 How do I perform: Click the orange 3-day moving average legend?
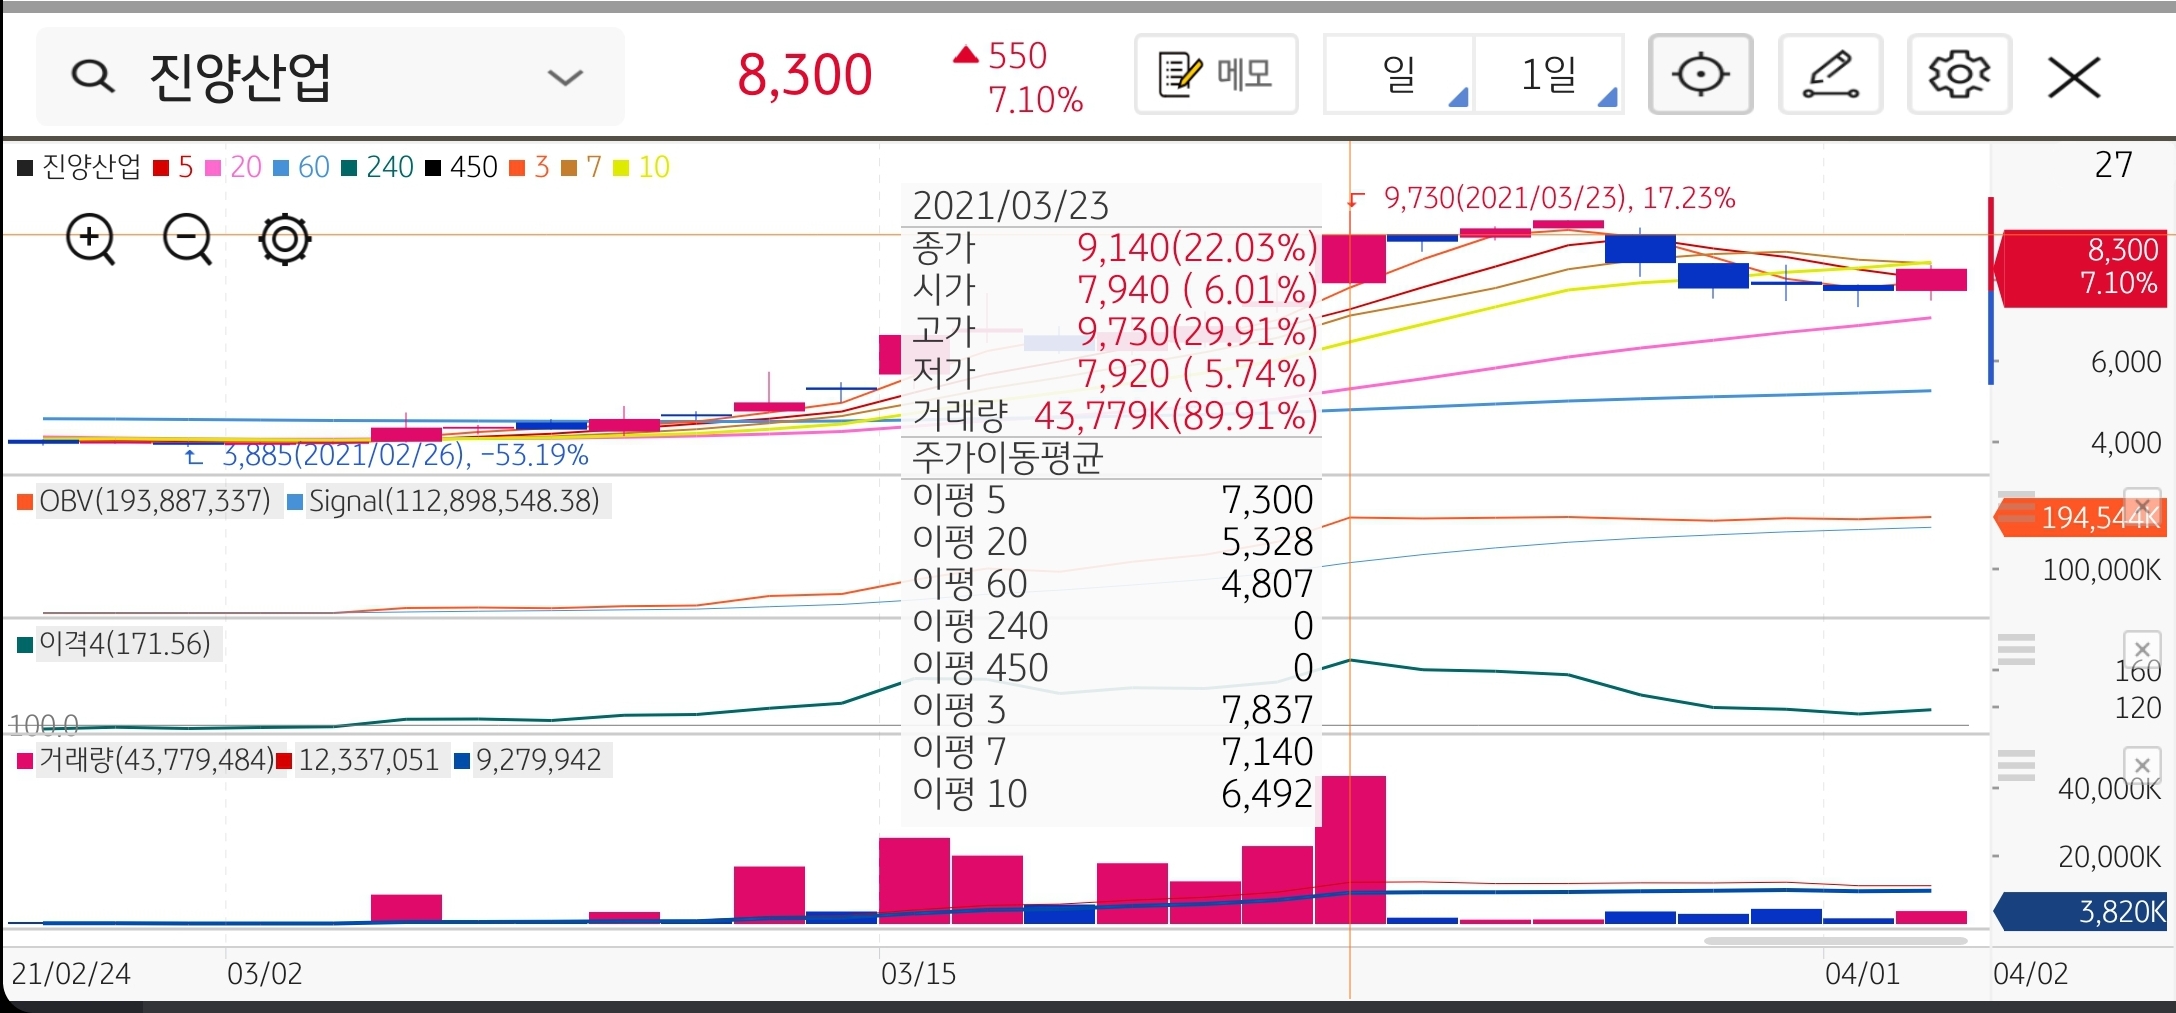pos(530,167)
